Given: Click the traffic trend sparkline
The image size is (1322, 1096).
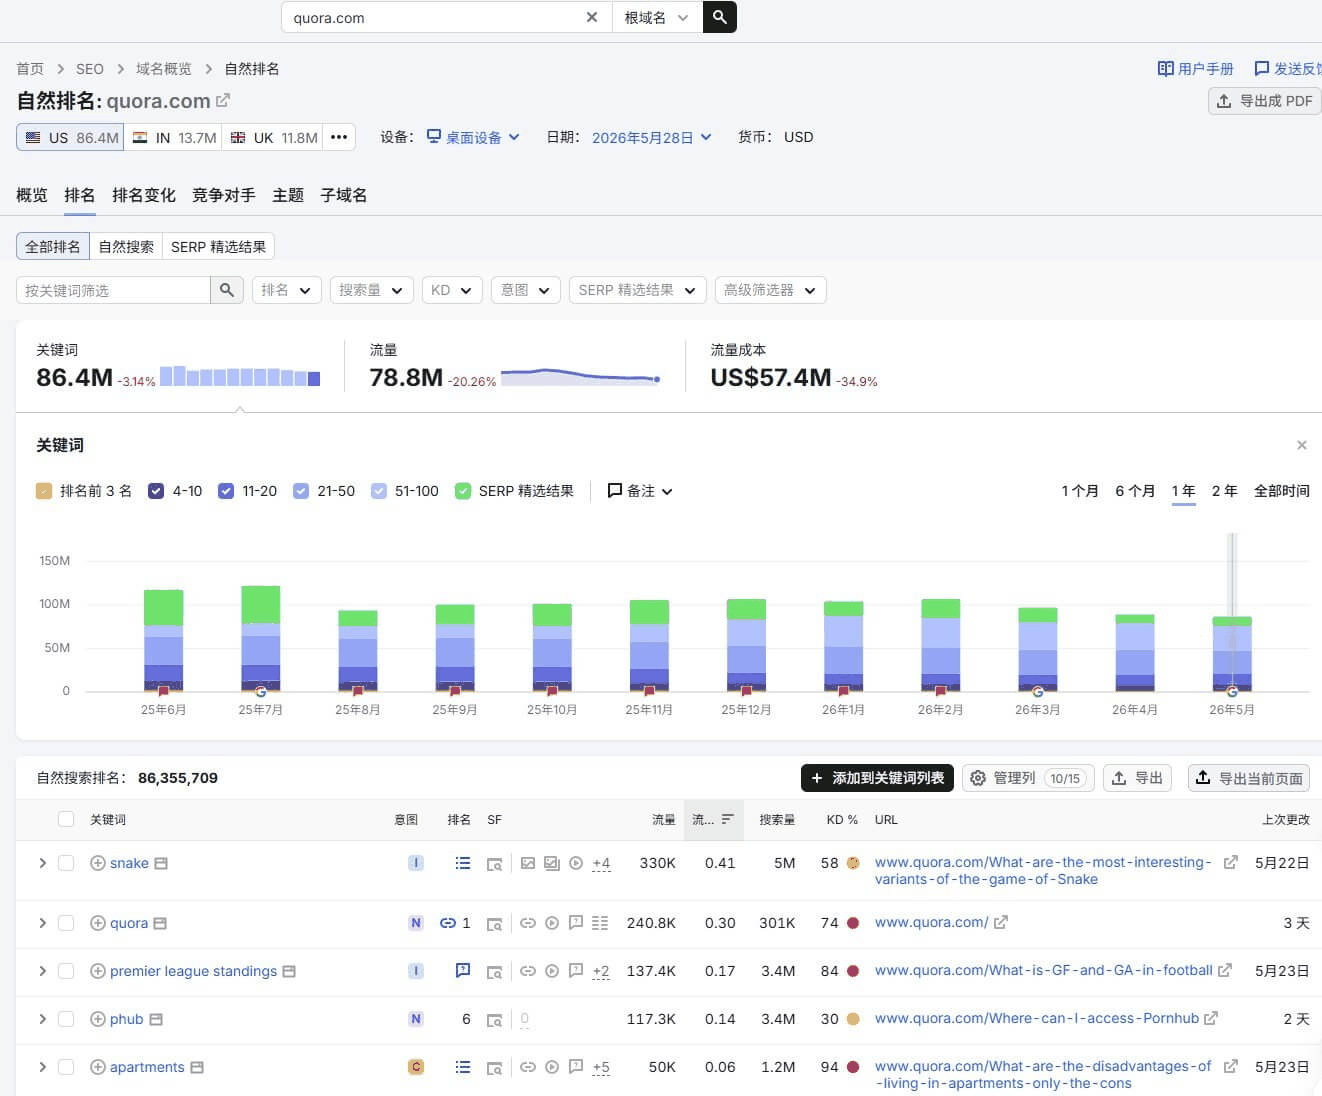Looking at the screenshot, I should pos(580,377).
